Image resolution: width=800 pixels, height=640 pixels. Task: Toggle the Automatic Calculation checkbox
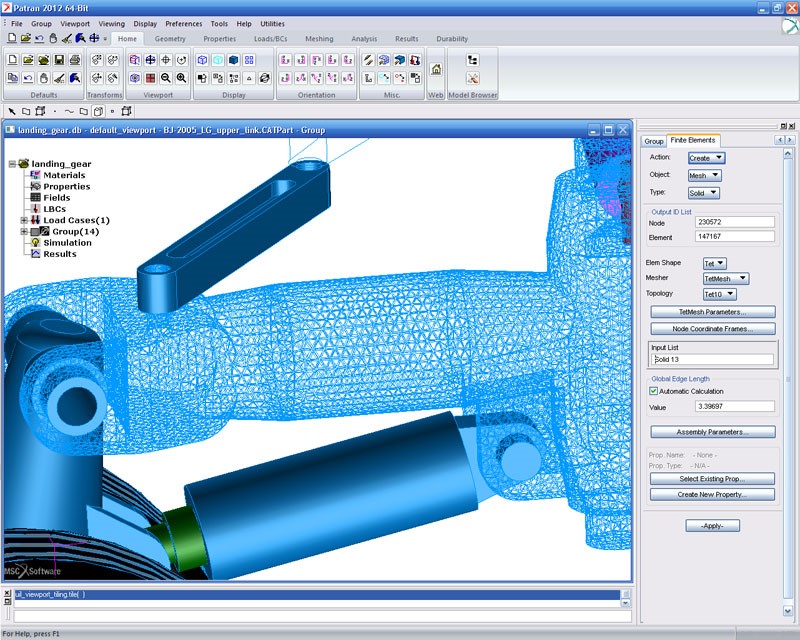point(653,391)
